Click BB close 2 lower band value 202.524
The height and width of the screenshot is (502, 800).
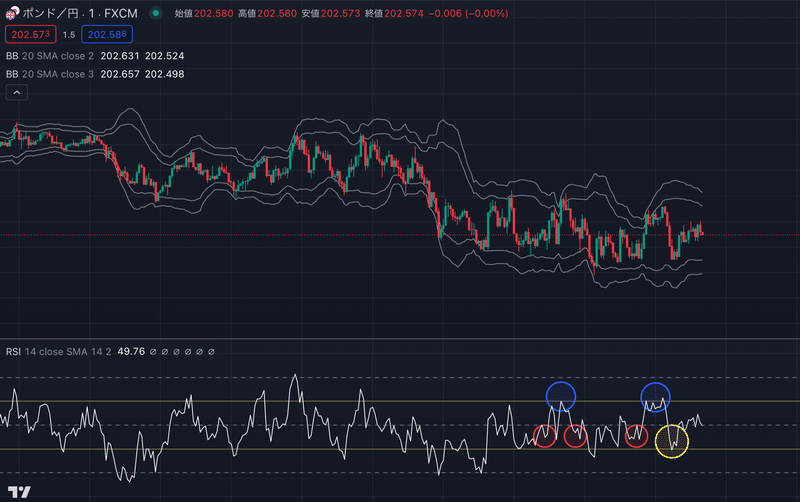(x=164, y=56)
